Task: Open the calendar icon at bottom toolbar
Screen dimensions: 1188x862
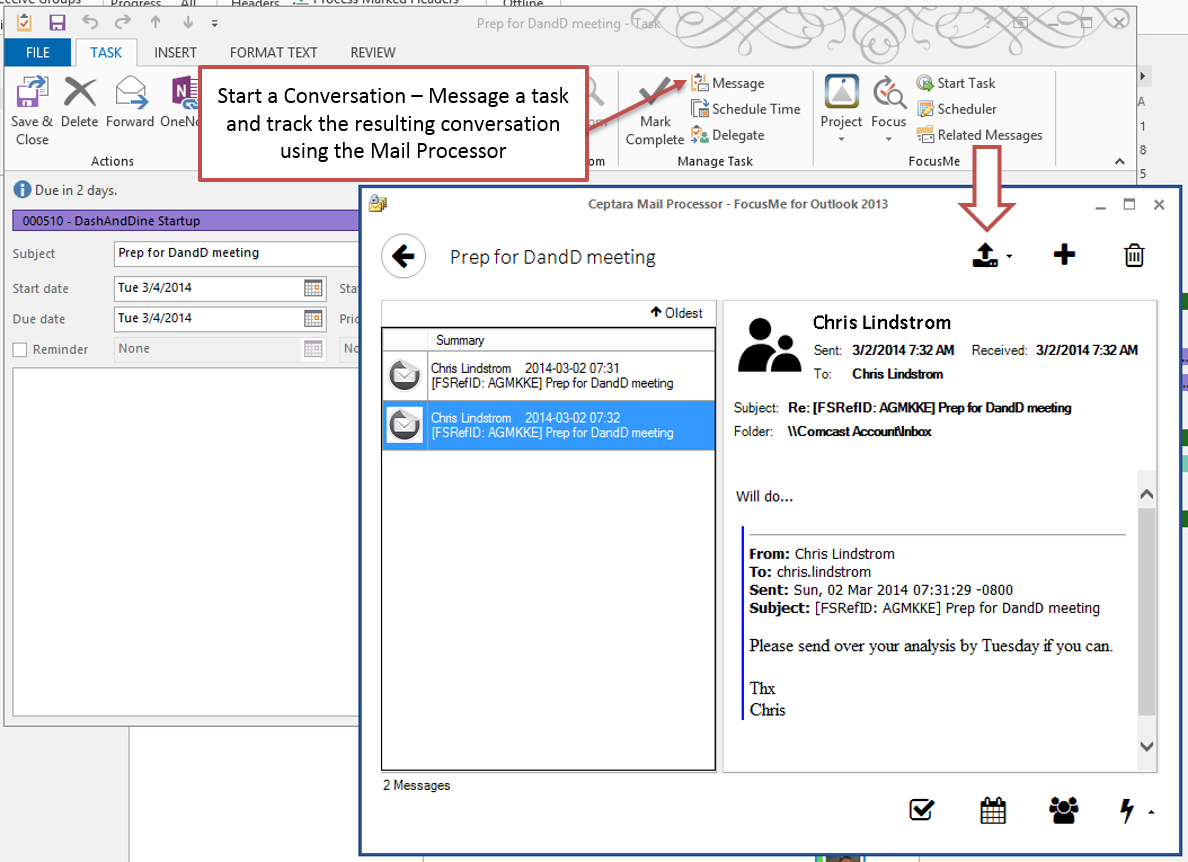Action: 993,810
